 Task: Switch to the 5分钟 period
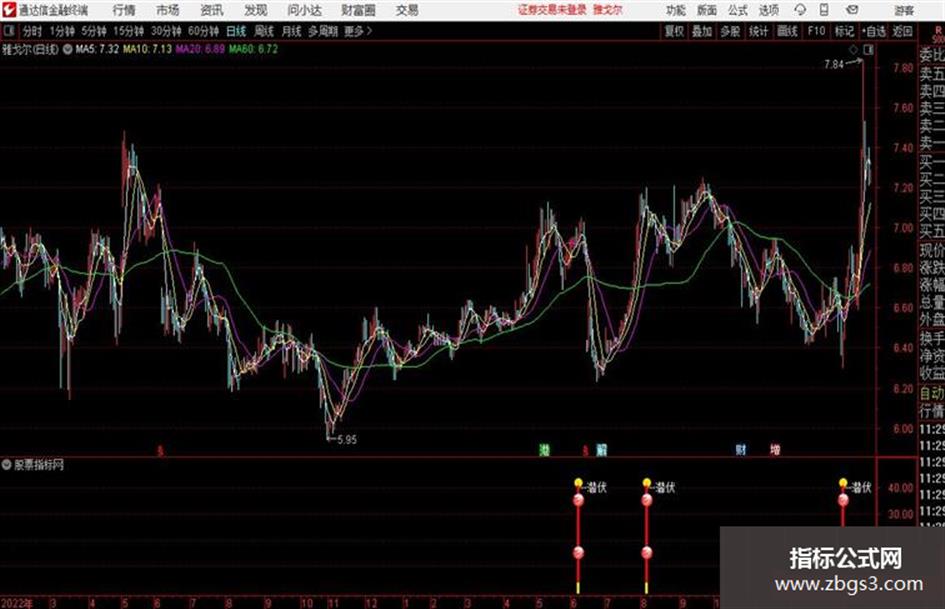[94, 31]
